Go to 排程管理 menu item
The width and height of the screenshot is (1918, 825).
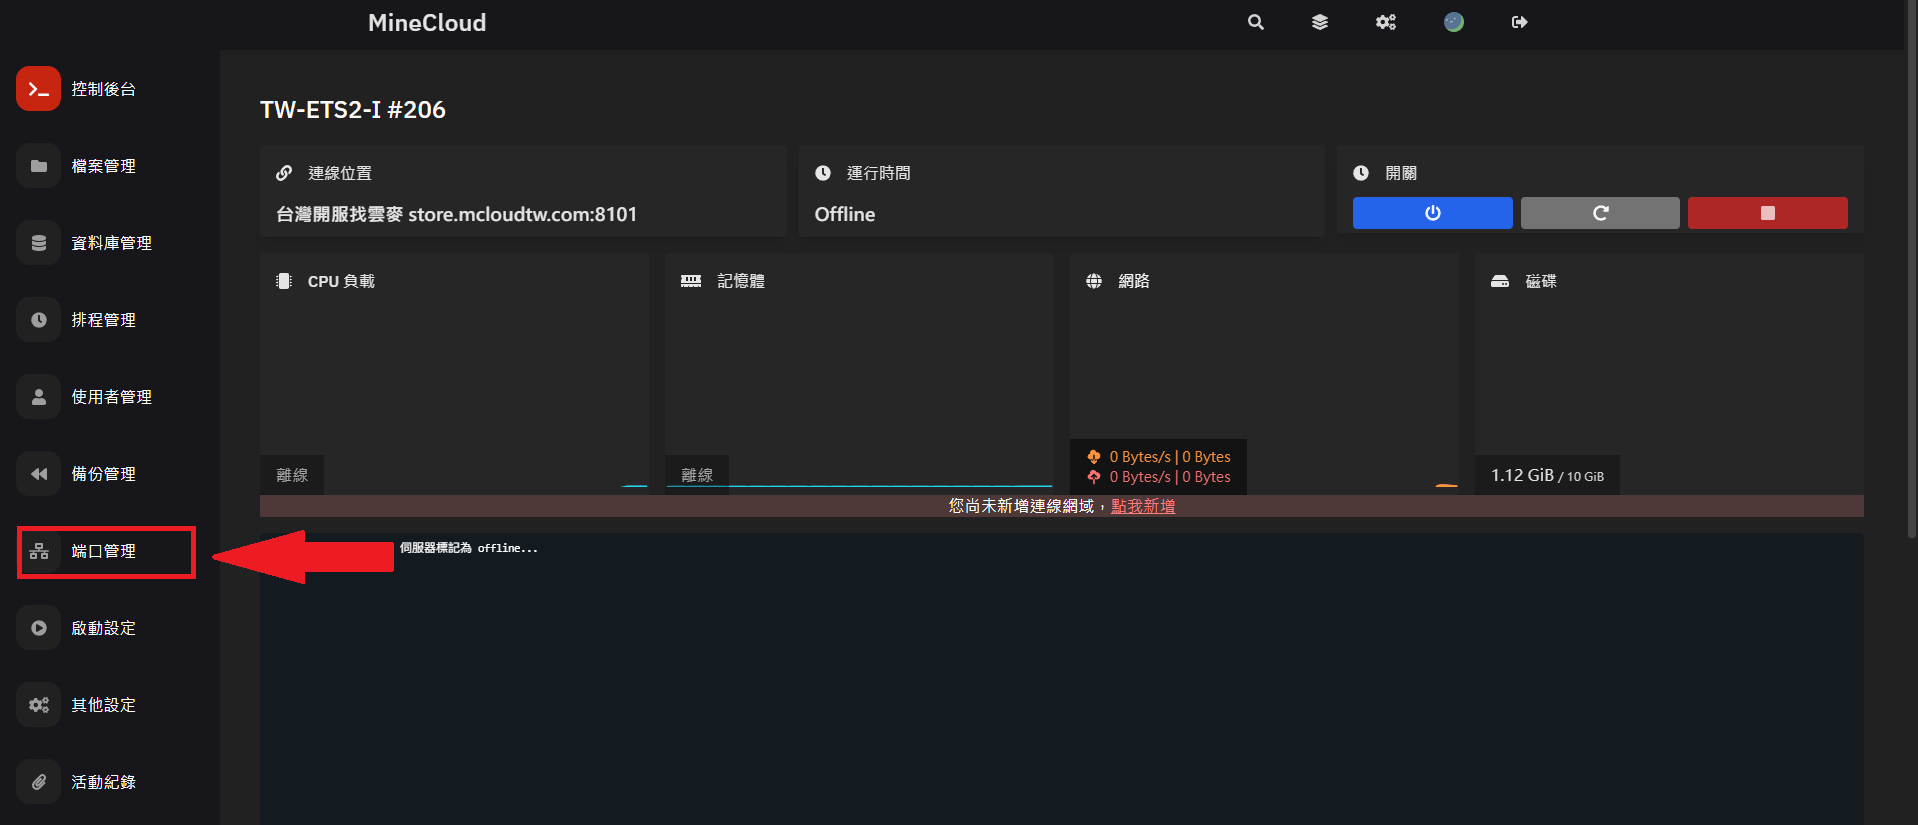pyautogui.click(x=104, y=320)
